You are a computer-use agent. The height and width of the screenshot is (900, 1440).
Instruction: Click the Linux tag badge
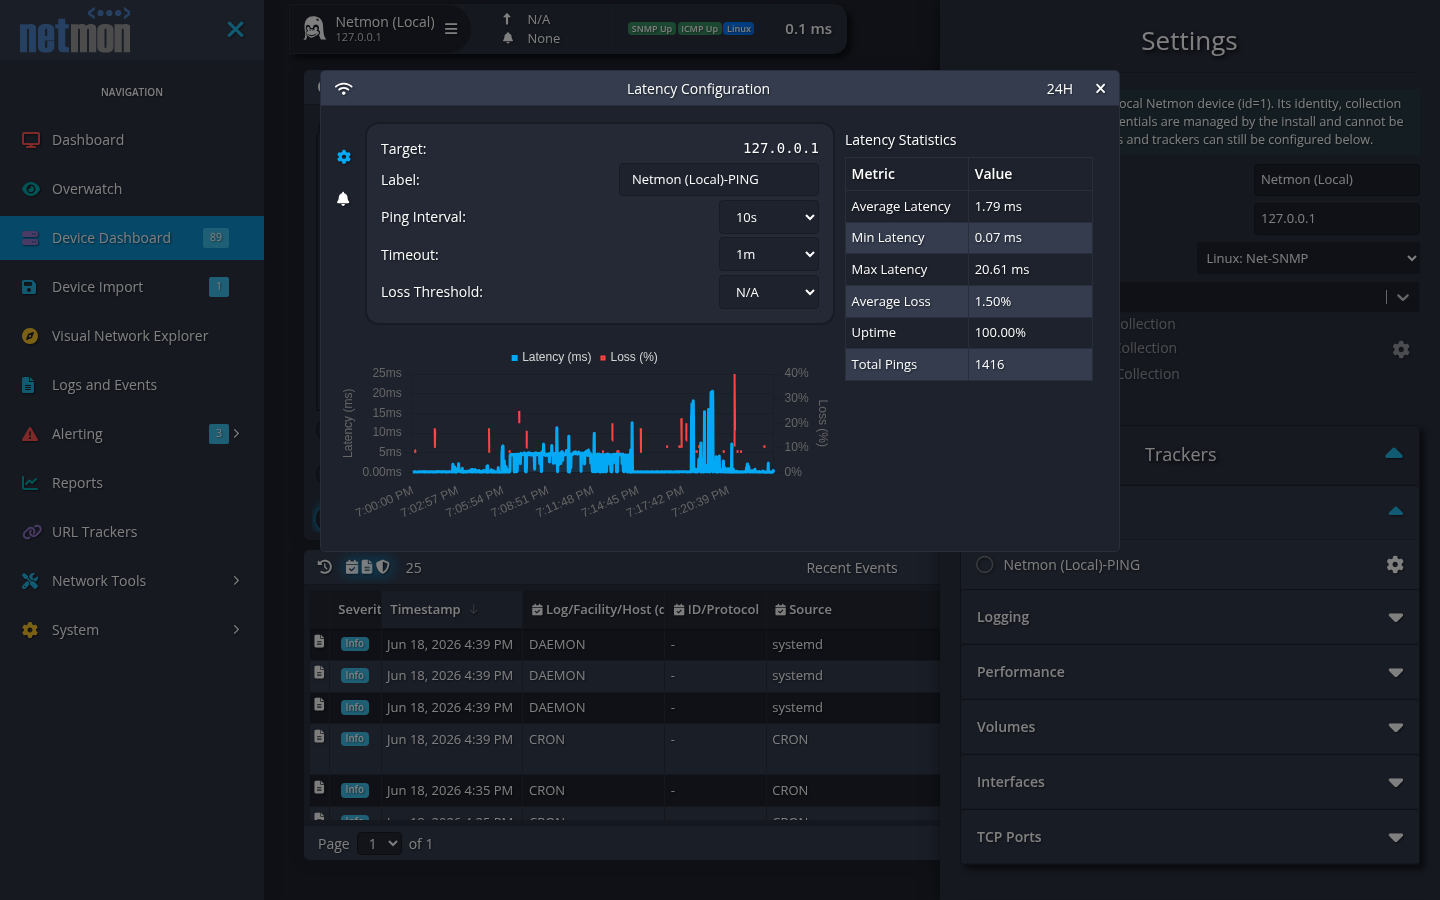(739, 29)
